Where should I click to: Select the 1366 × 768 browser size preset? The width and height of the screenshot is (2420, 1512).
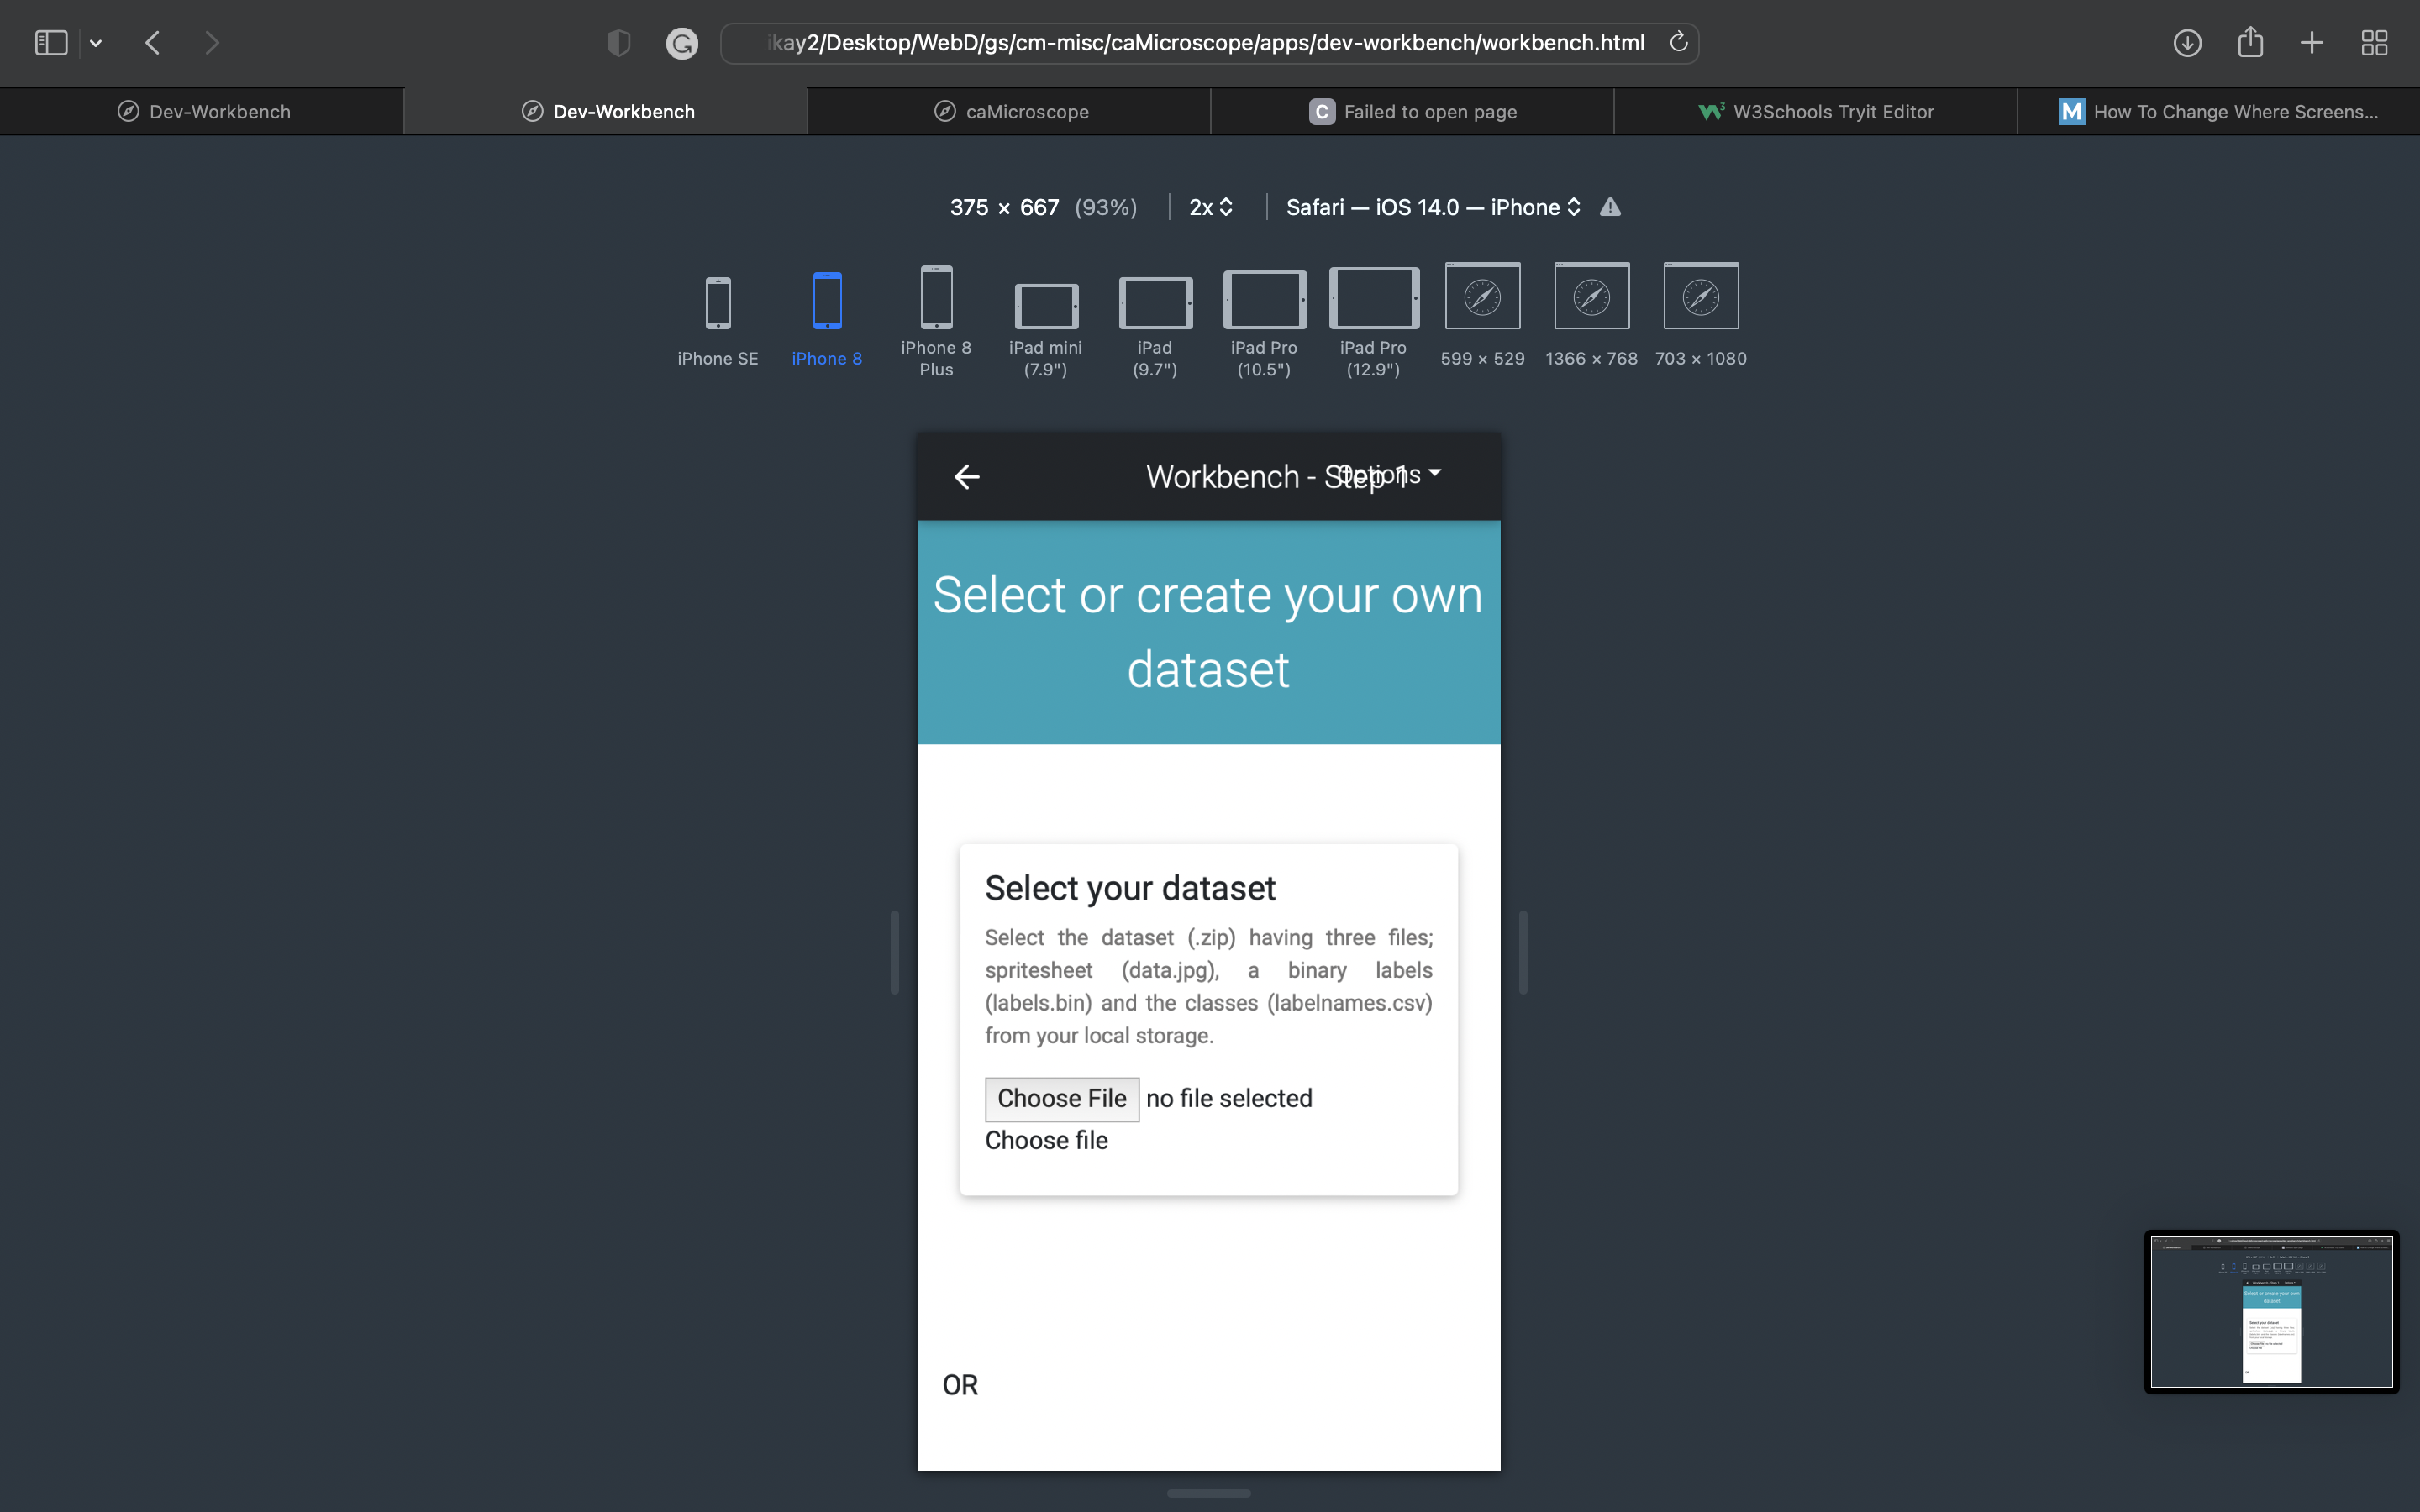coord(1590,297)
